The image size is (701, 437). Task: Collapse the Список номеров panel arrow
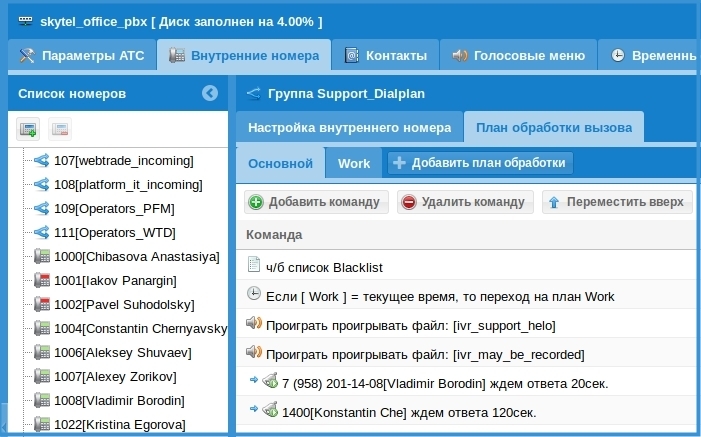click(209, 93)
